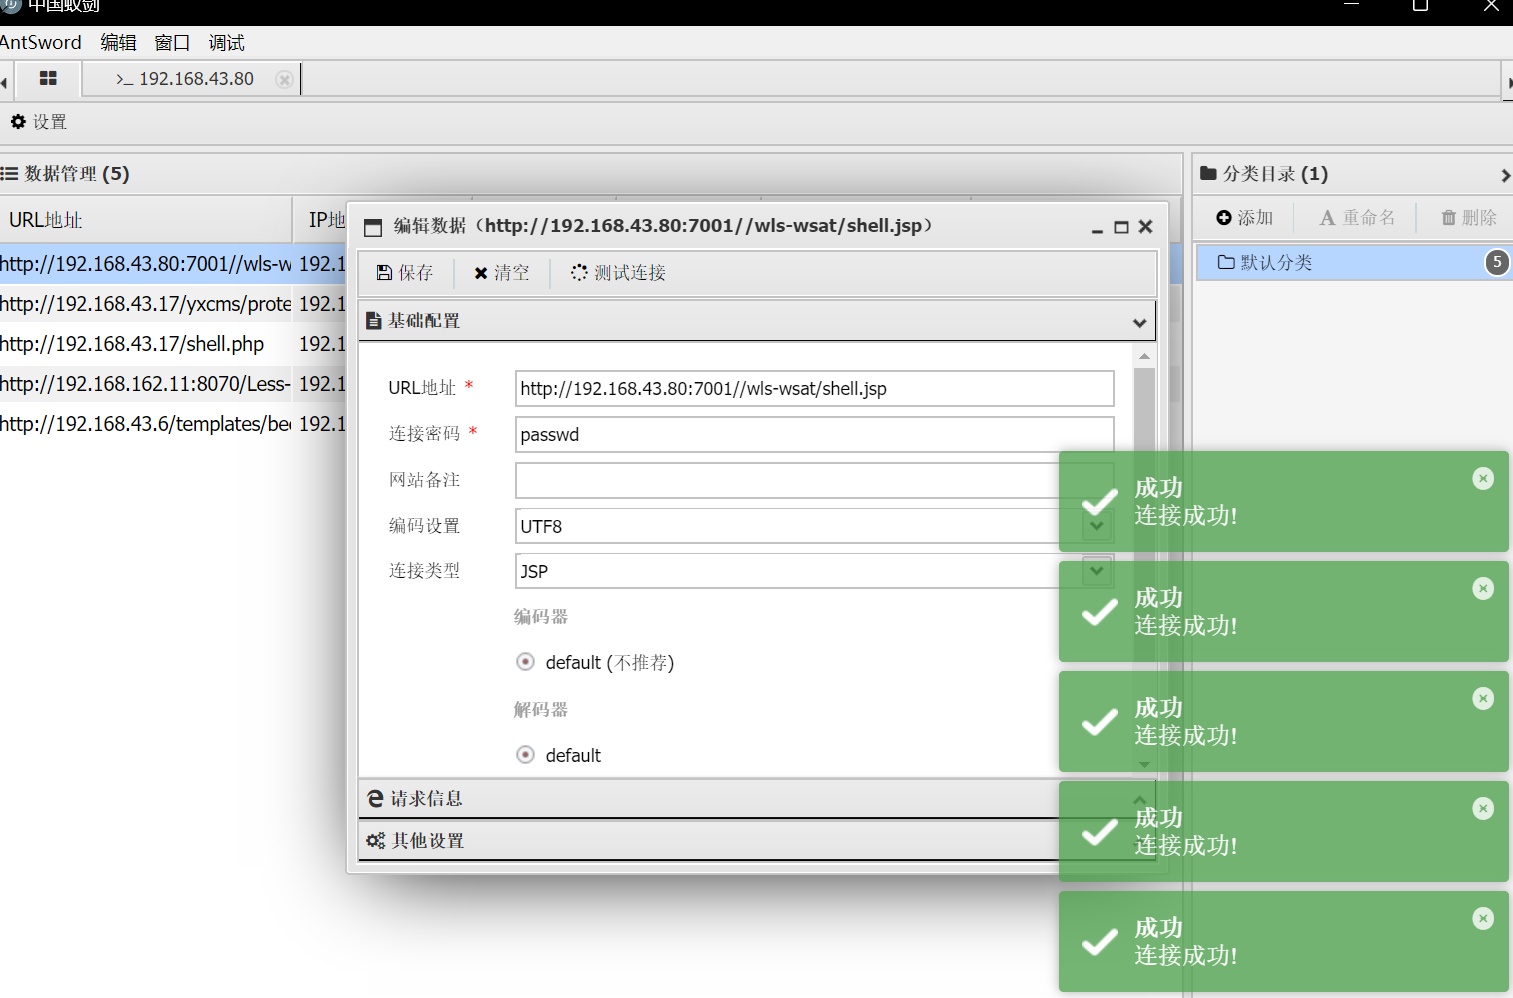Select the 192.168.43.17/shell.php row
Viewport: 1513px width, 998px height.
173,344
